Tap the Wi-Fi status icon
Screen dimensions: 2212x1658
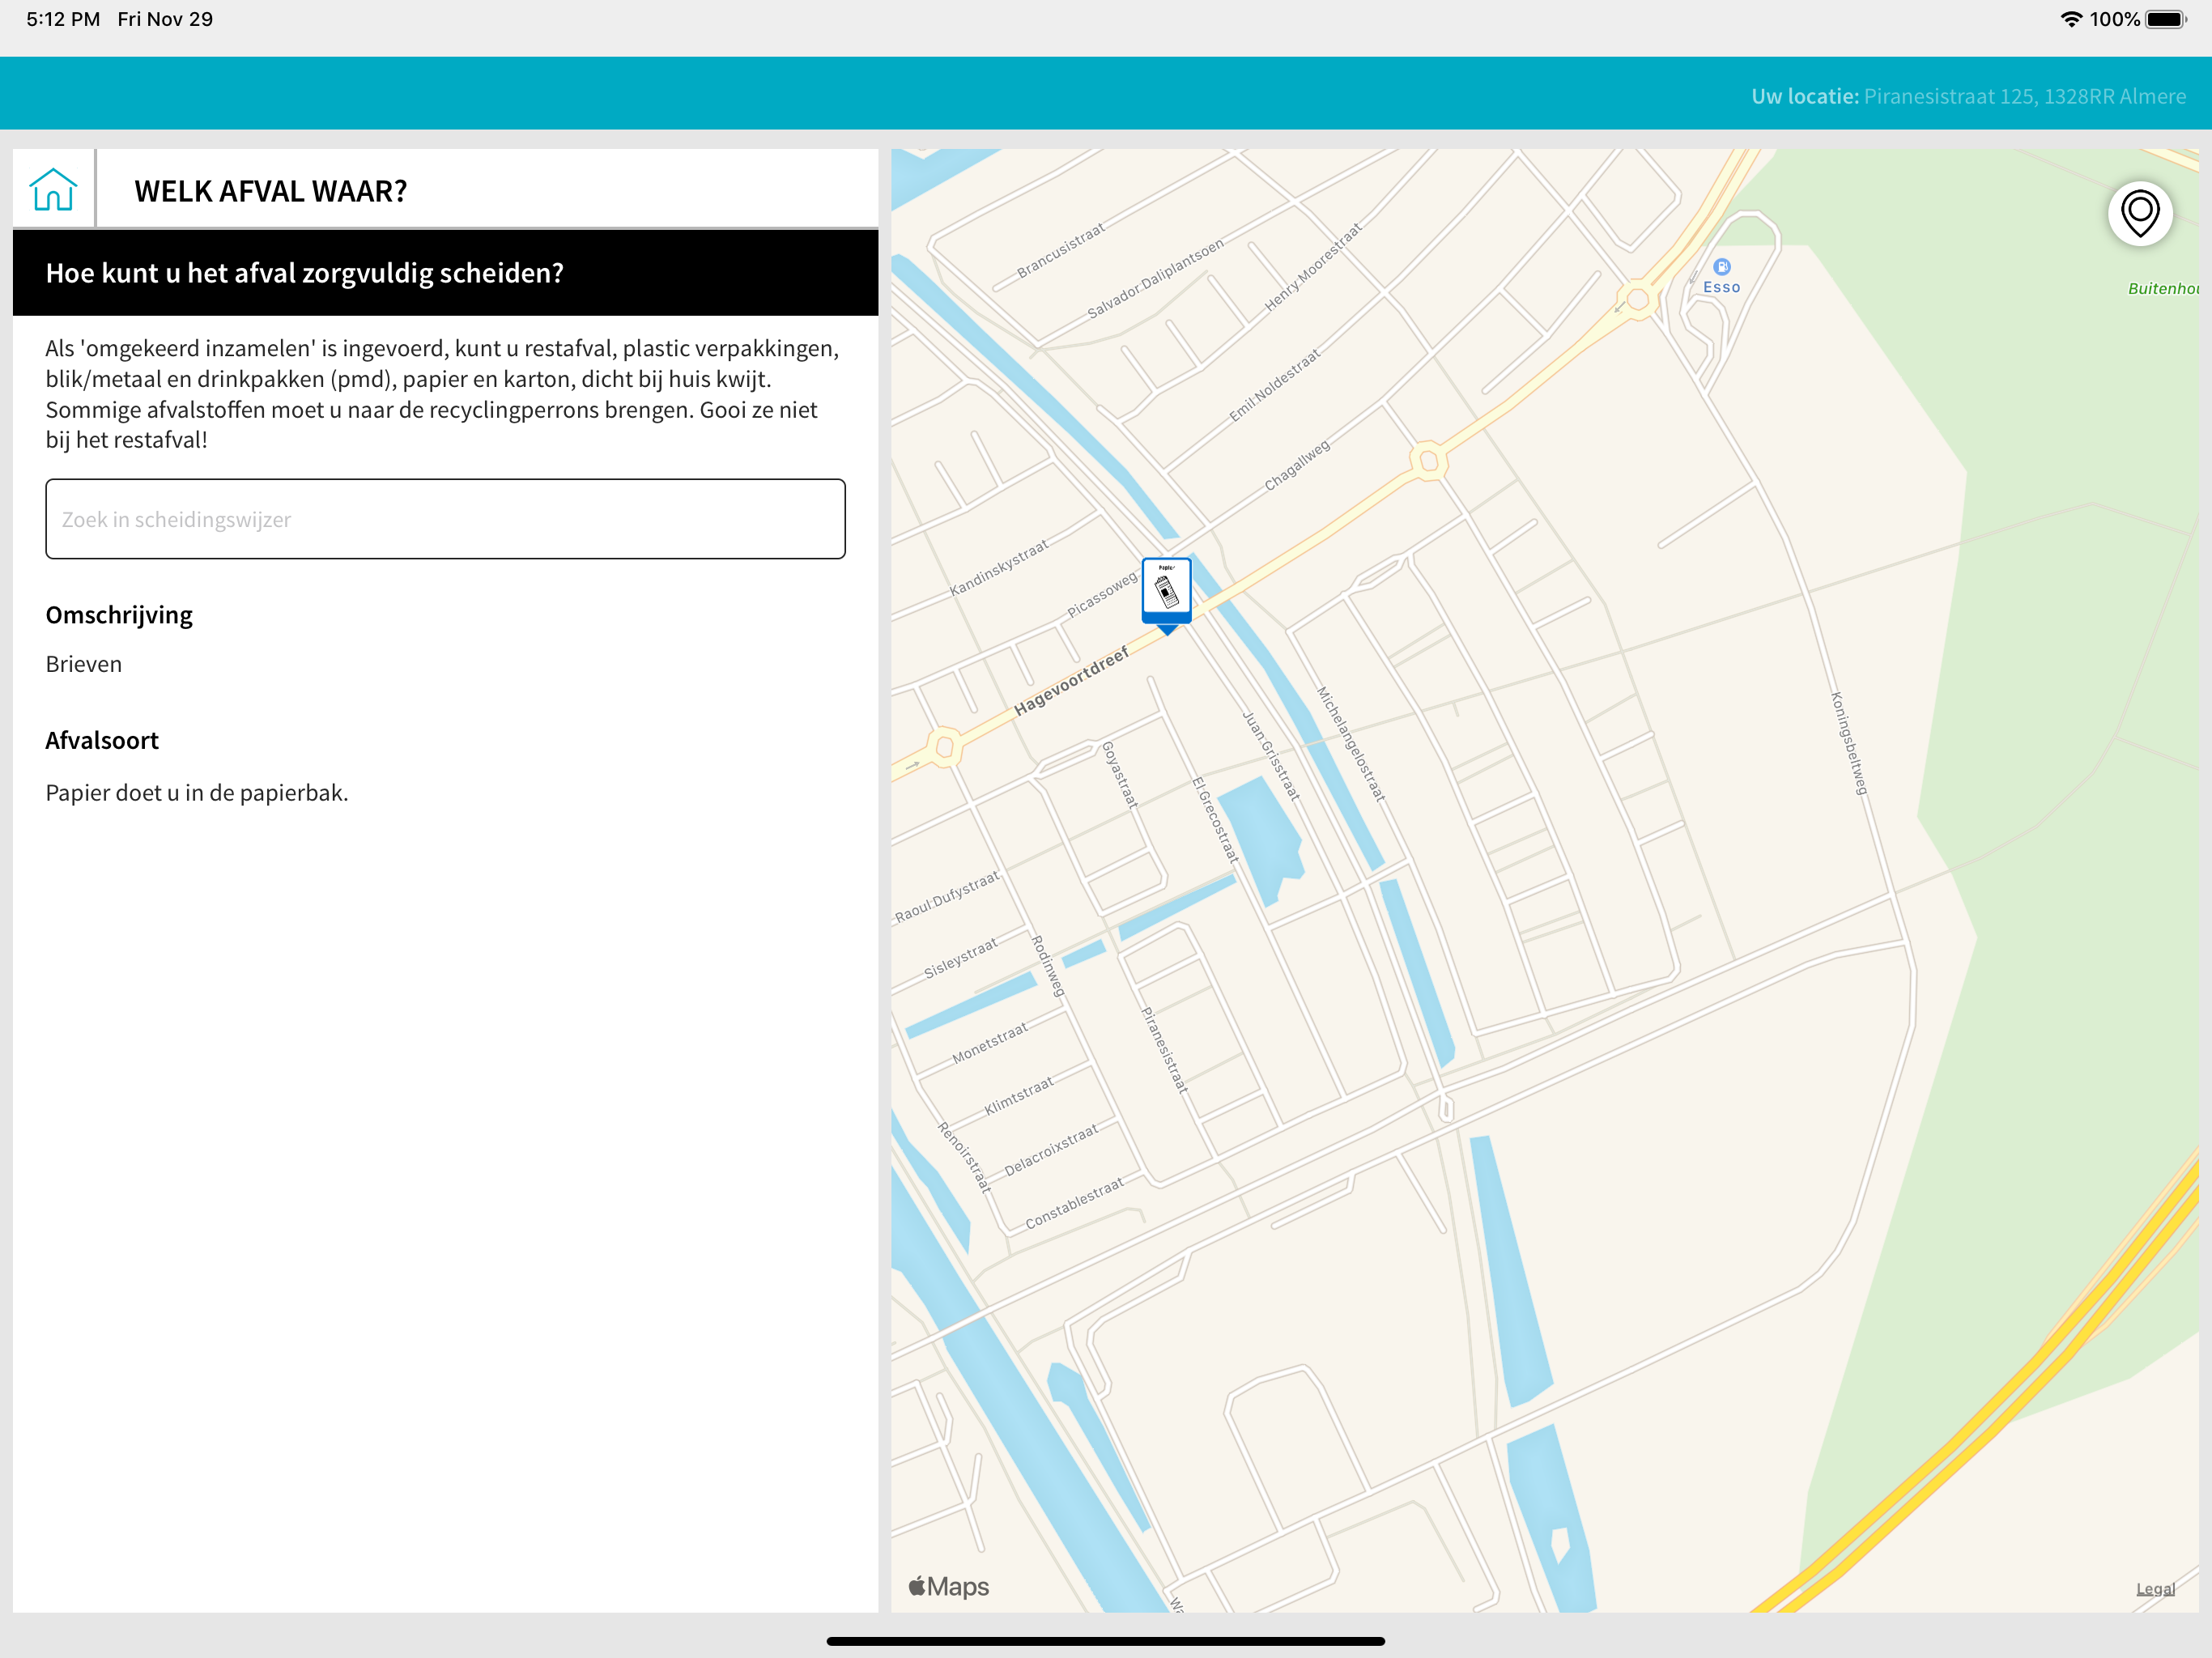pos(2071,19)
